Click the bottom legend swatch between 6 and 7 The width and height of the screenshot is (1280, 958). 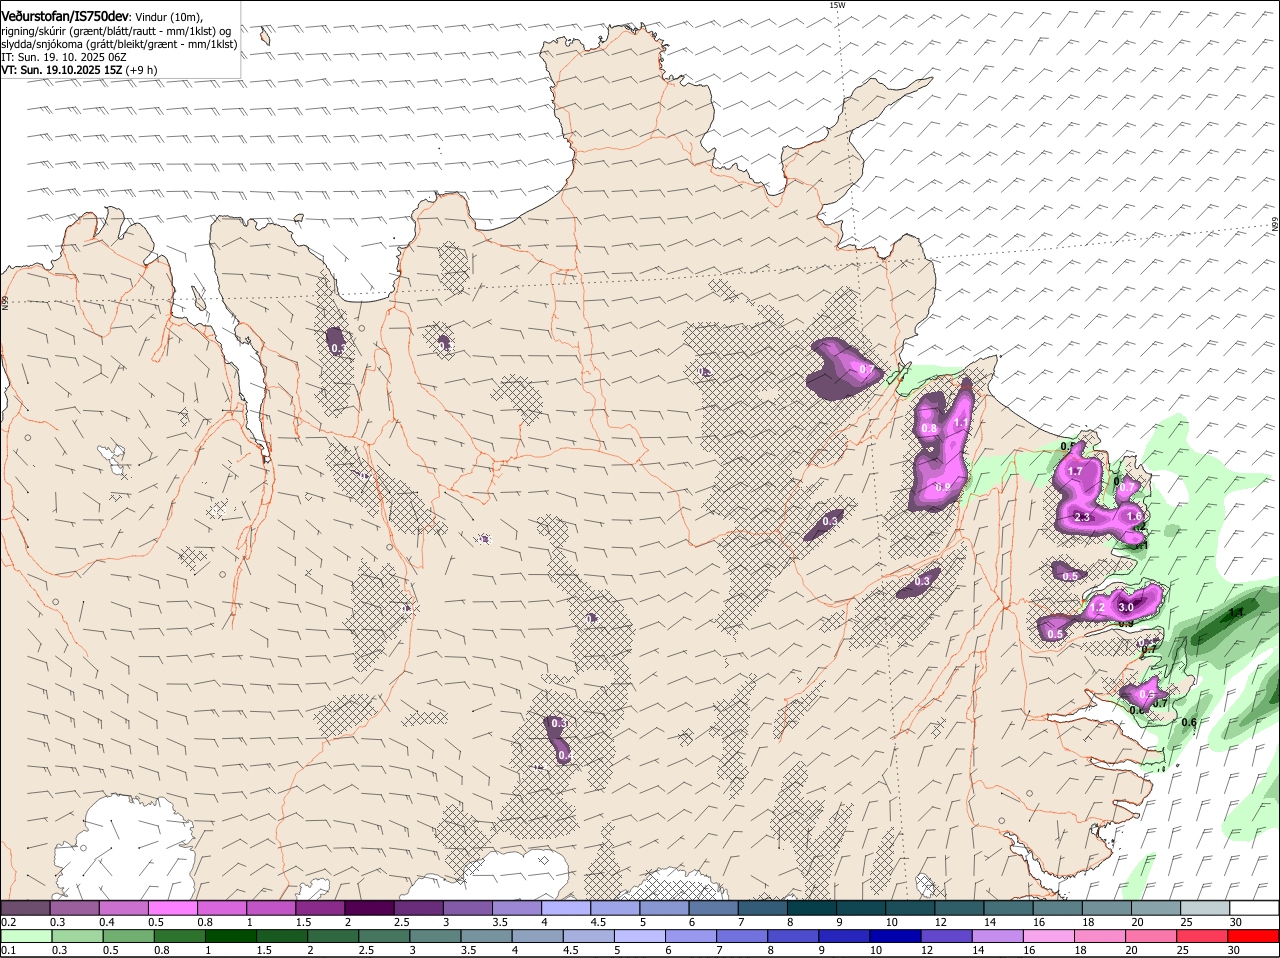pos(692,936)
